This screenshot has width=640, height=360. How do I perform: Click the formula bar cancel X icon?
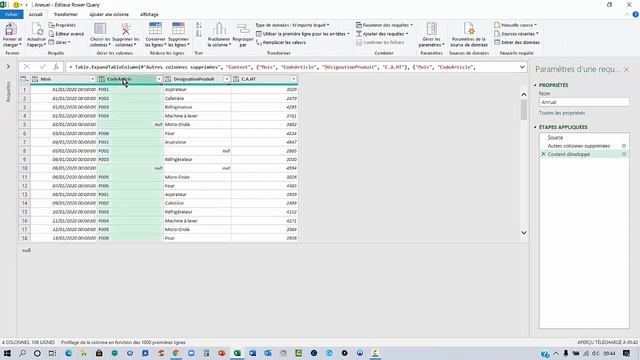pos(27,67)
